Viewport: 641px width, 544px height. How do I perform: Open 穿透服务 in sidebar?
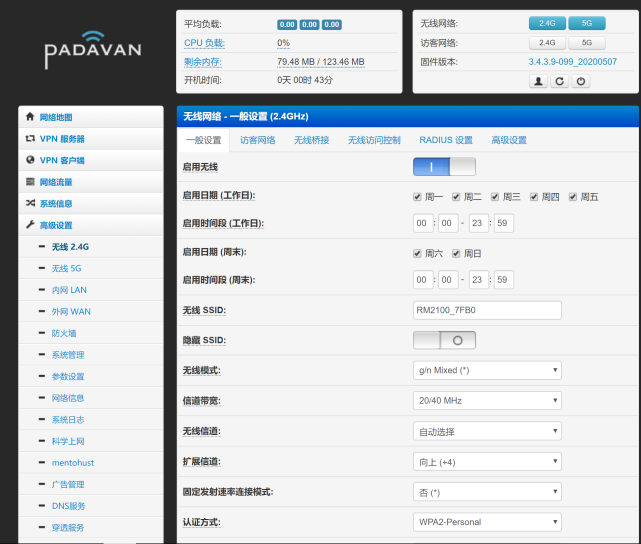pyautogui.click(x=68, y=528)
